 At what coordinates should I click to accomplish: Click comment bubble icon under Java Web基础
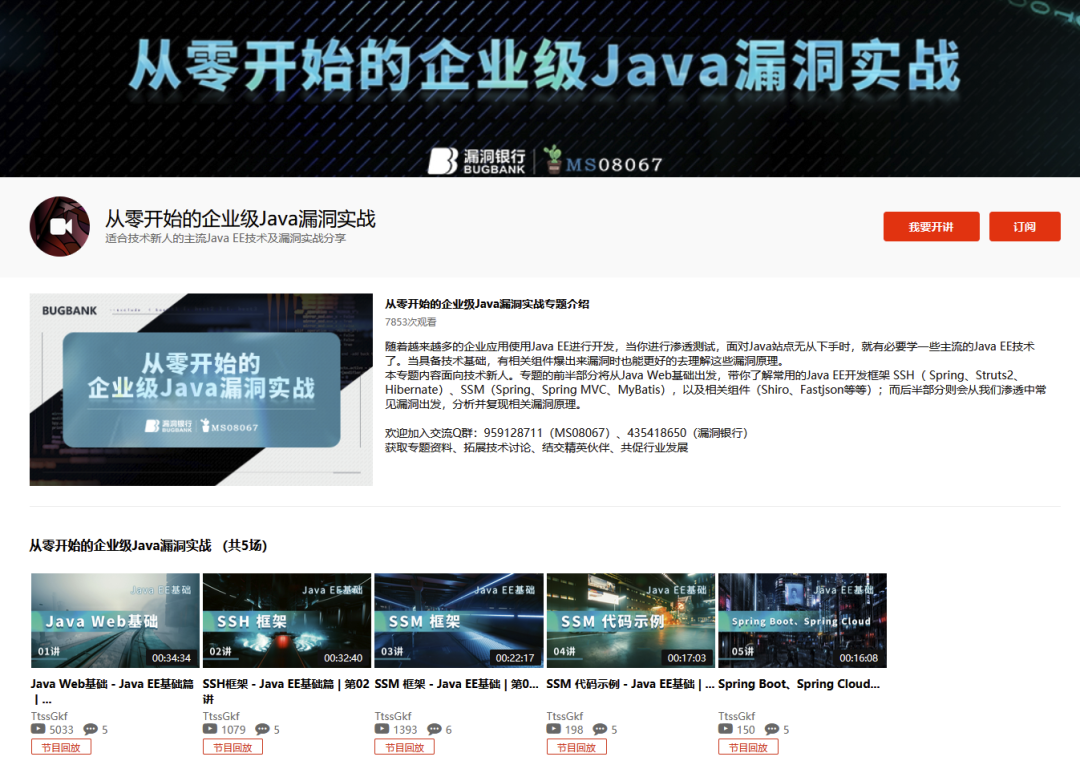point(90,729)
